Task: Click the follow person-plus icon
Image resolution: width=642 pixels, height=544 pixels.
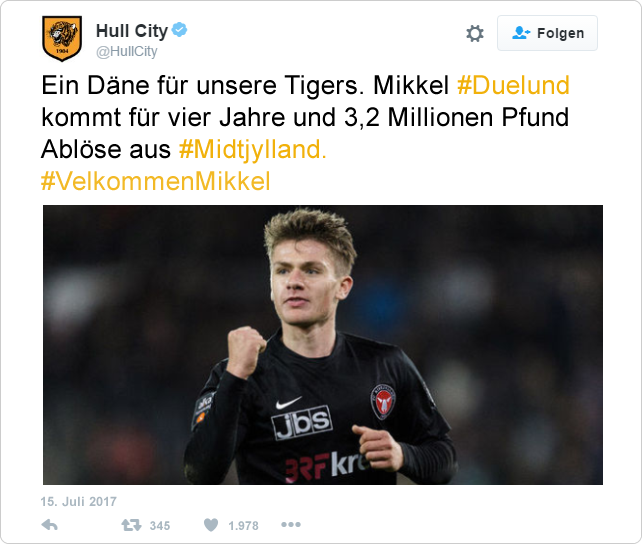Action: pyautogui.click(x=521, y=33)
